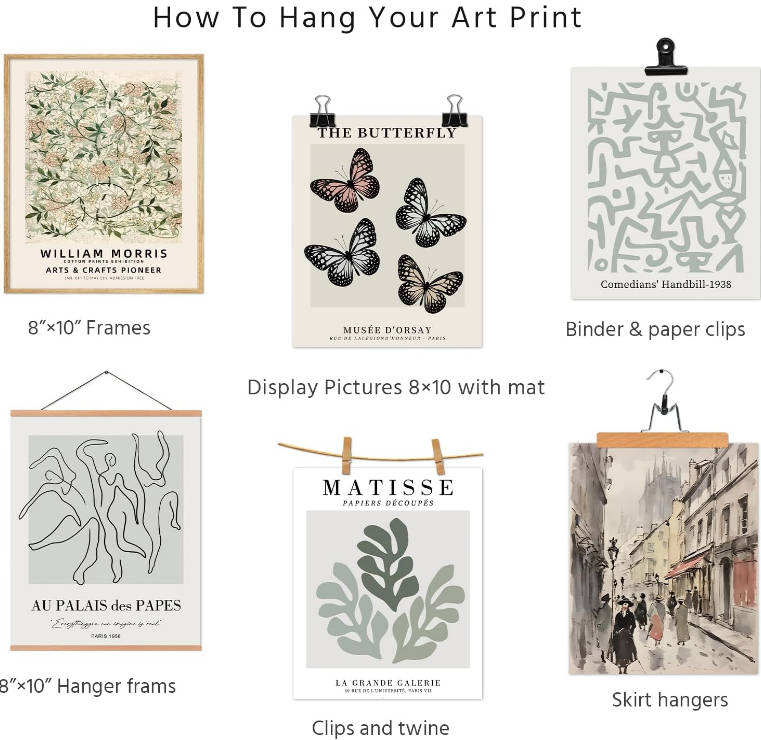761x740 pixels.
Task: Select the Comedians' Handbill-1938 print
Action: tap(665, 183)
